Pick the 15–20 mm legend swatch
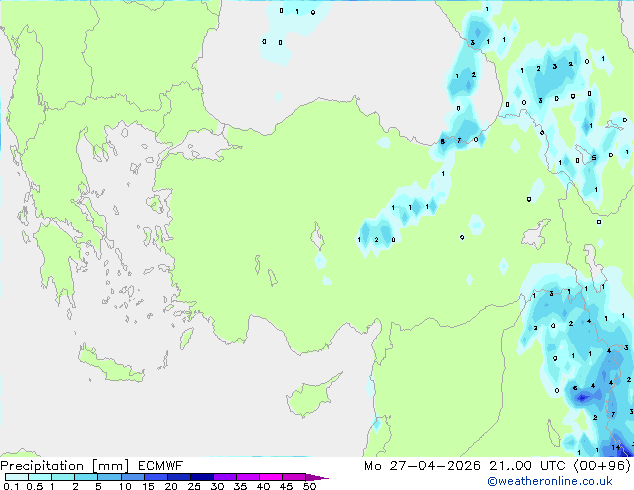 coord(155,477)
